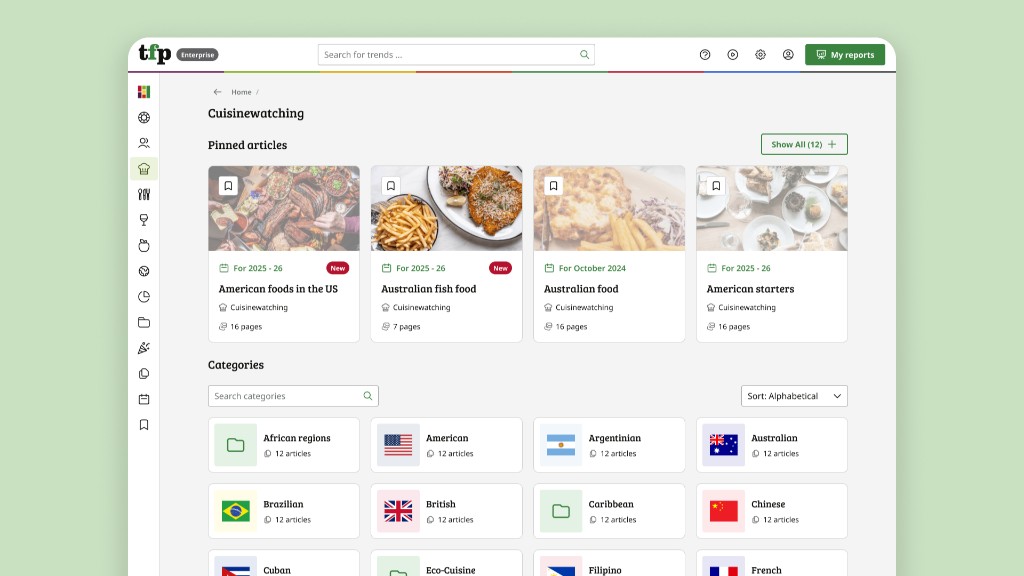Open the globe sidebar icon
Screen dimensions: 1024x576
point(144,271)
